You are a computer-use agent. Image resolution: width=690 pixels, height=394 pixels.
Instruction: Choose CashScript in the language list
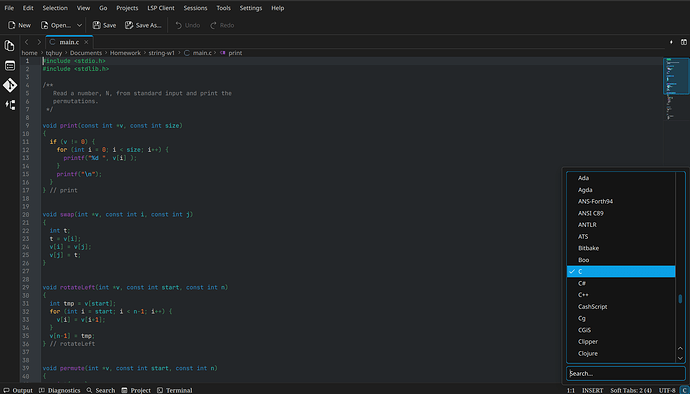621,306
